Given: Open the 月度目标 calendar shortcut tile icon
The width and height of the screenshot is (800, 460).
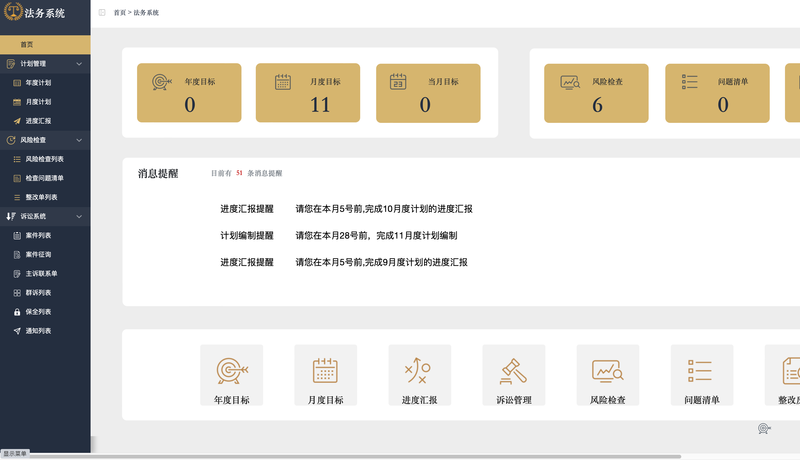Looking at the screenshot, I should point(325,370).
